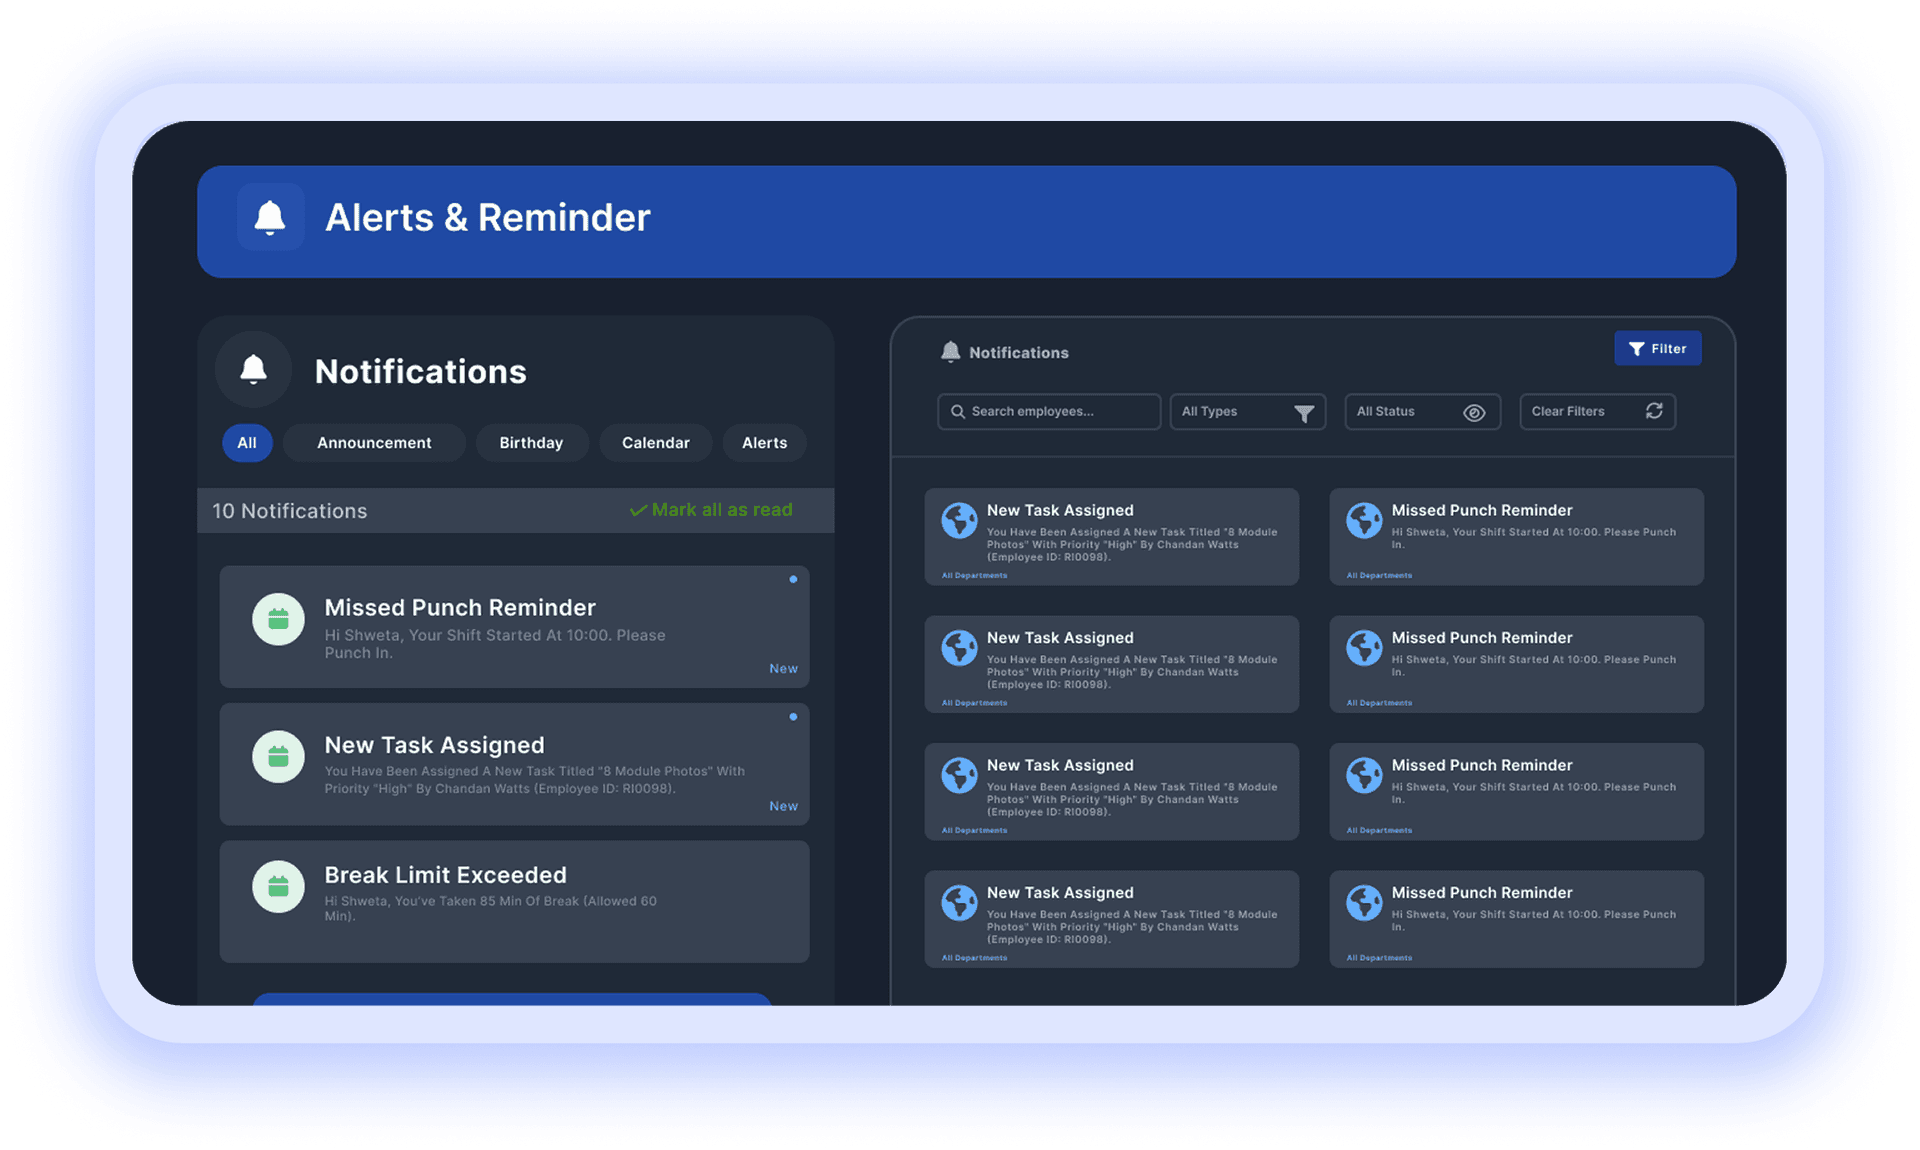Select the Birthday notifications tab
1920x1150 pixels.
pos(531,443)
